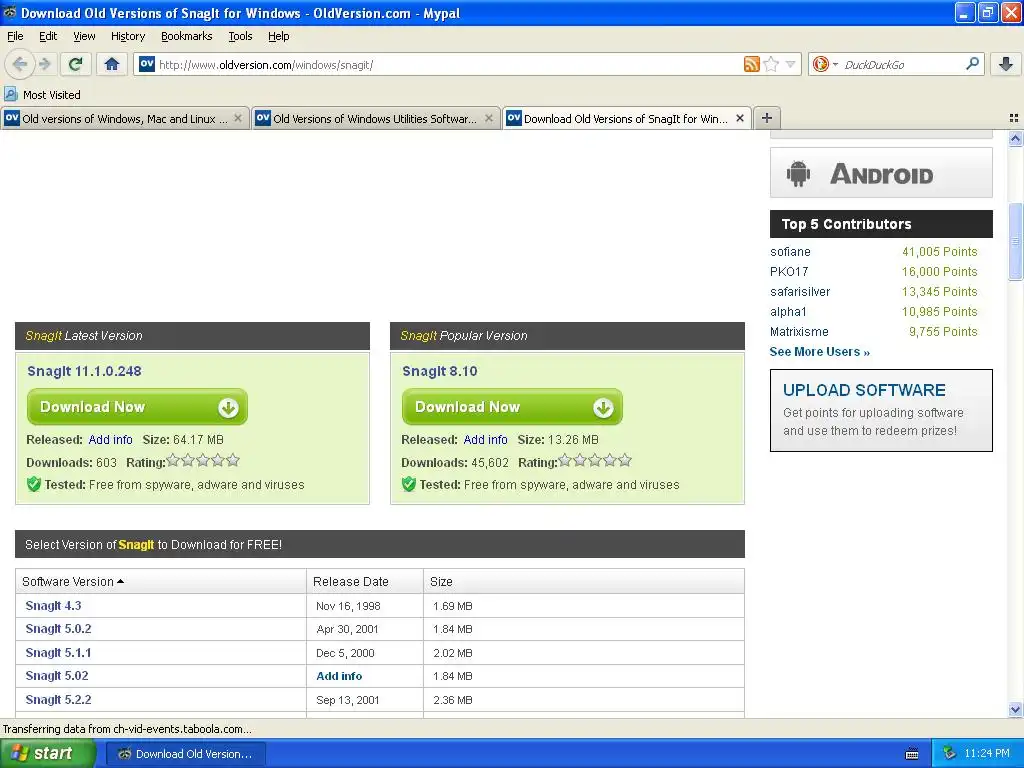The width and height of the screenshot is (1024, 768).
Task: Open contributor sofiane's profile
Action: 790,251
